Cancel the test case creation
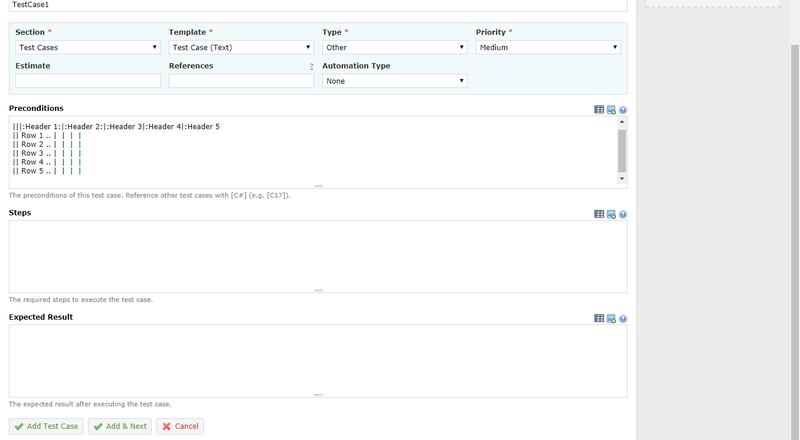800x440 pixels. pyautogui.click(x=180, y=426)
